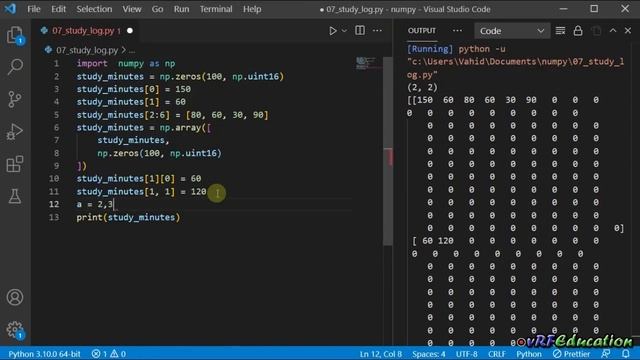Open the Testing flask view
The width and height of the screenshot is (640, 360).
point(15,196)
